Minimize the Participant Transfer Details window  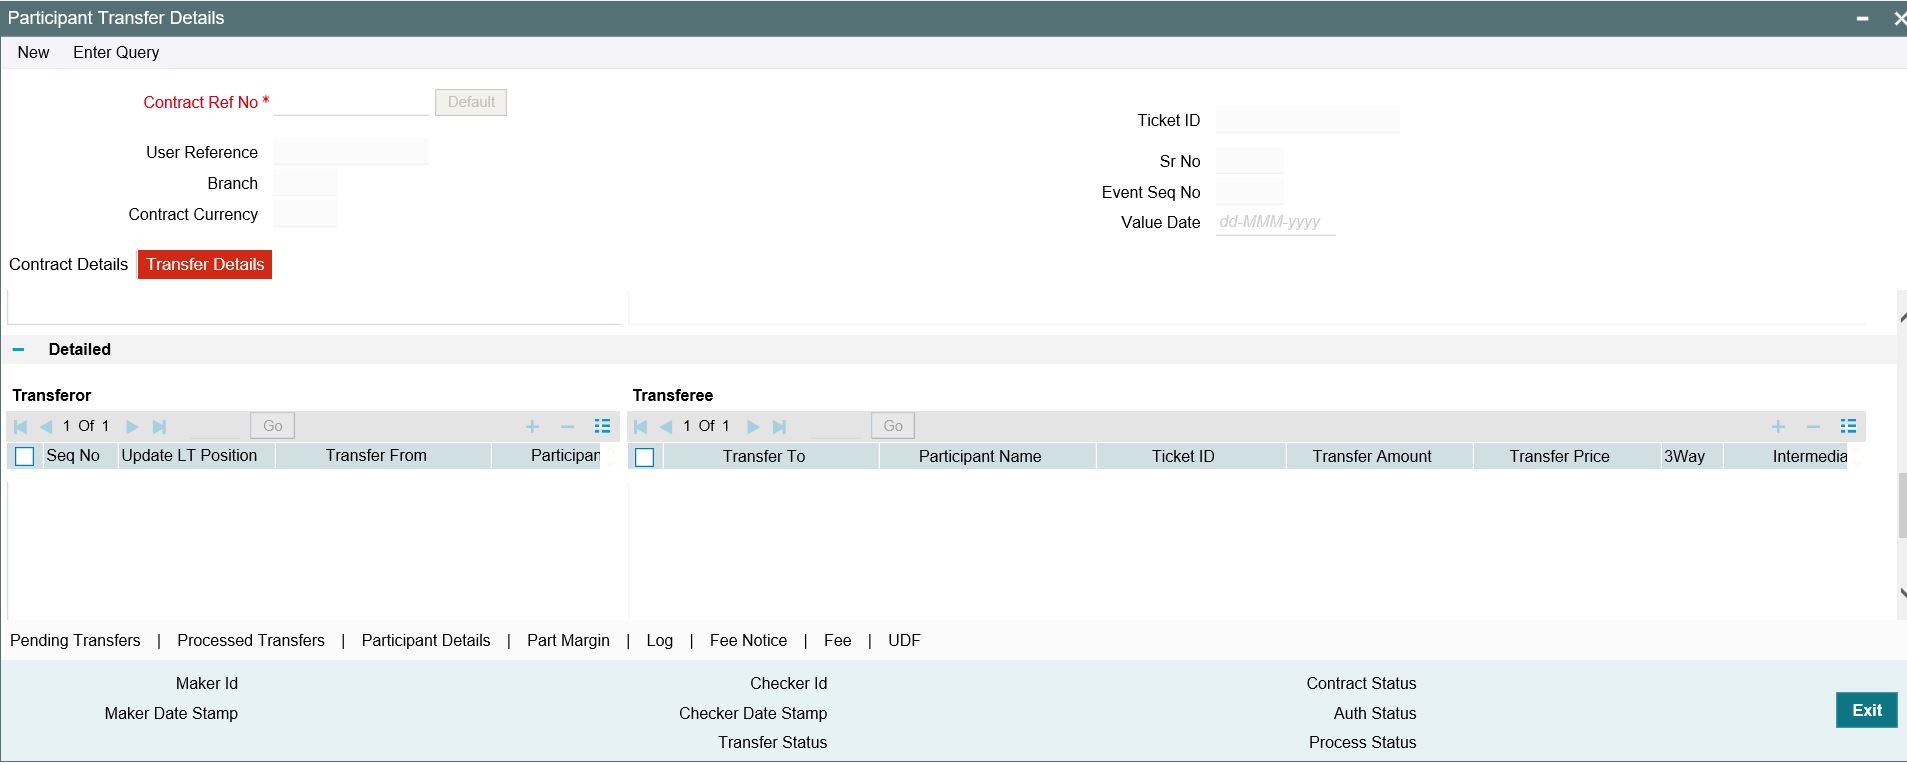(x=1863, y=18)
